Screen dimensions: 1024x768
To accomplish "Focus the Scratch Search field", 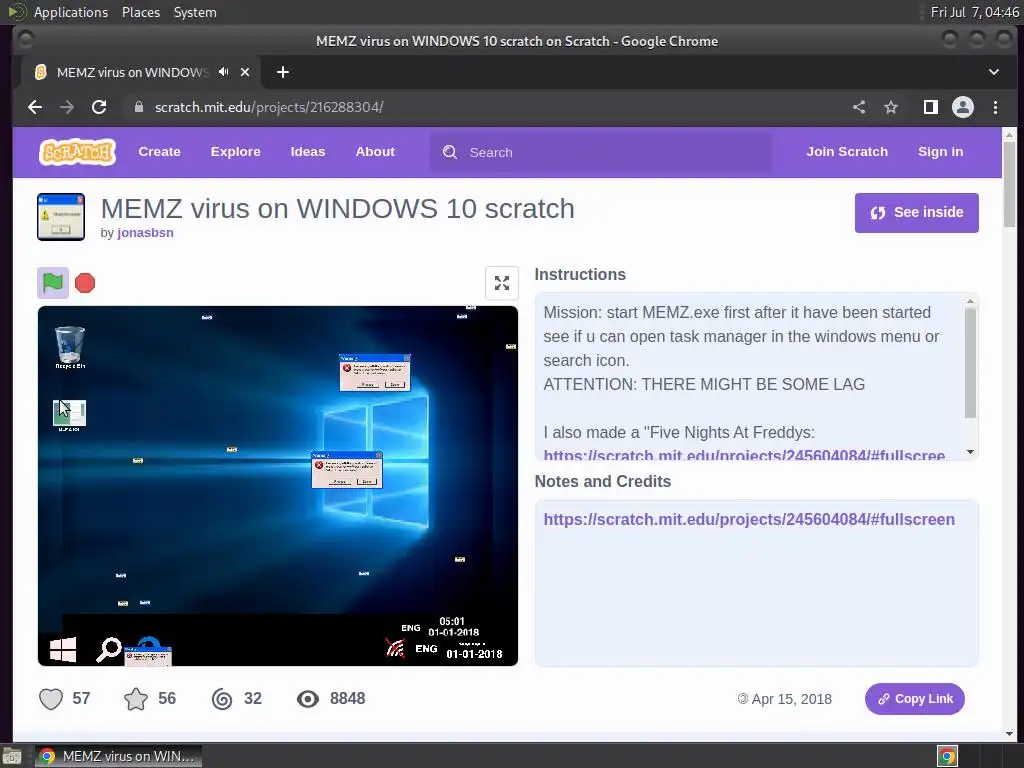I will pyautogui.click(x=600, y=152).
